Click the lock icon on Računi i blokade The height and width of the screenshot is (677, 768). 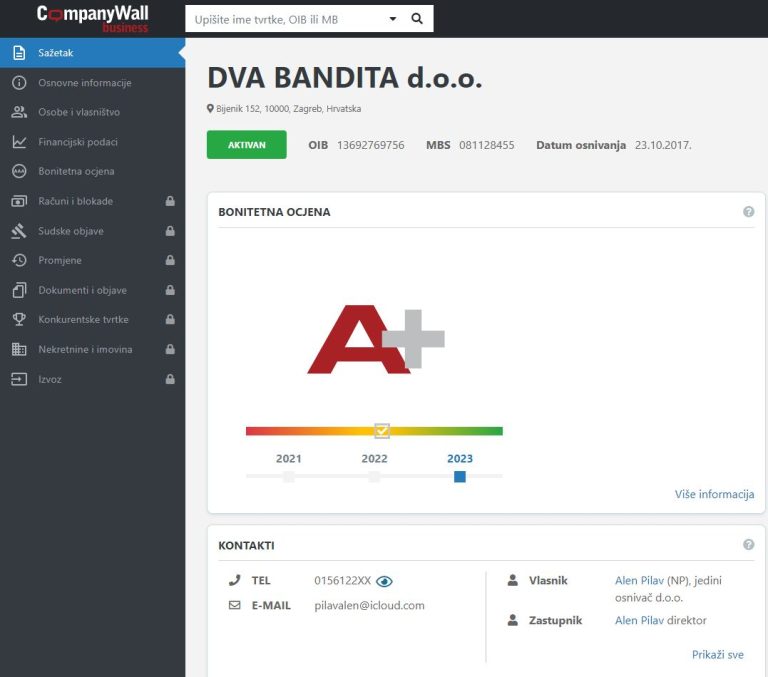[170, 201]
